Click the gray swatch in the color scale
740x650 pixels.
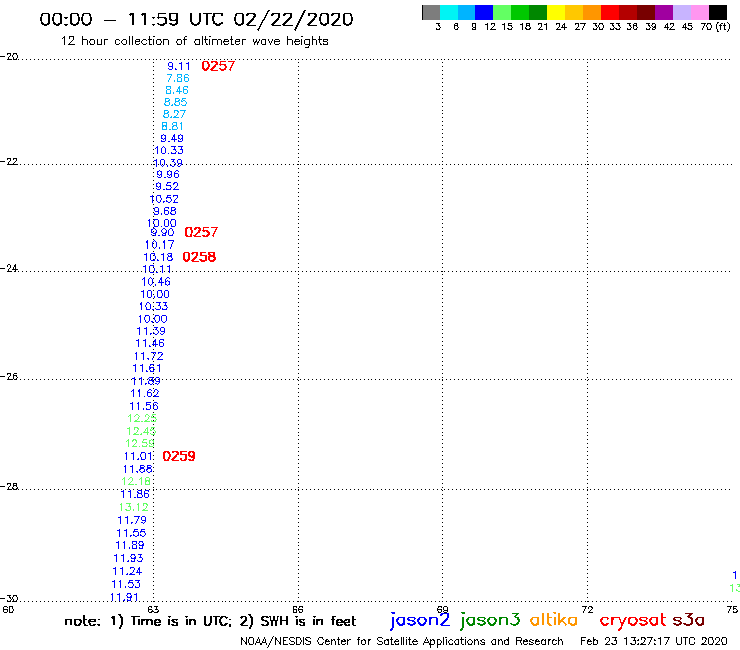(431, 12)
